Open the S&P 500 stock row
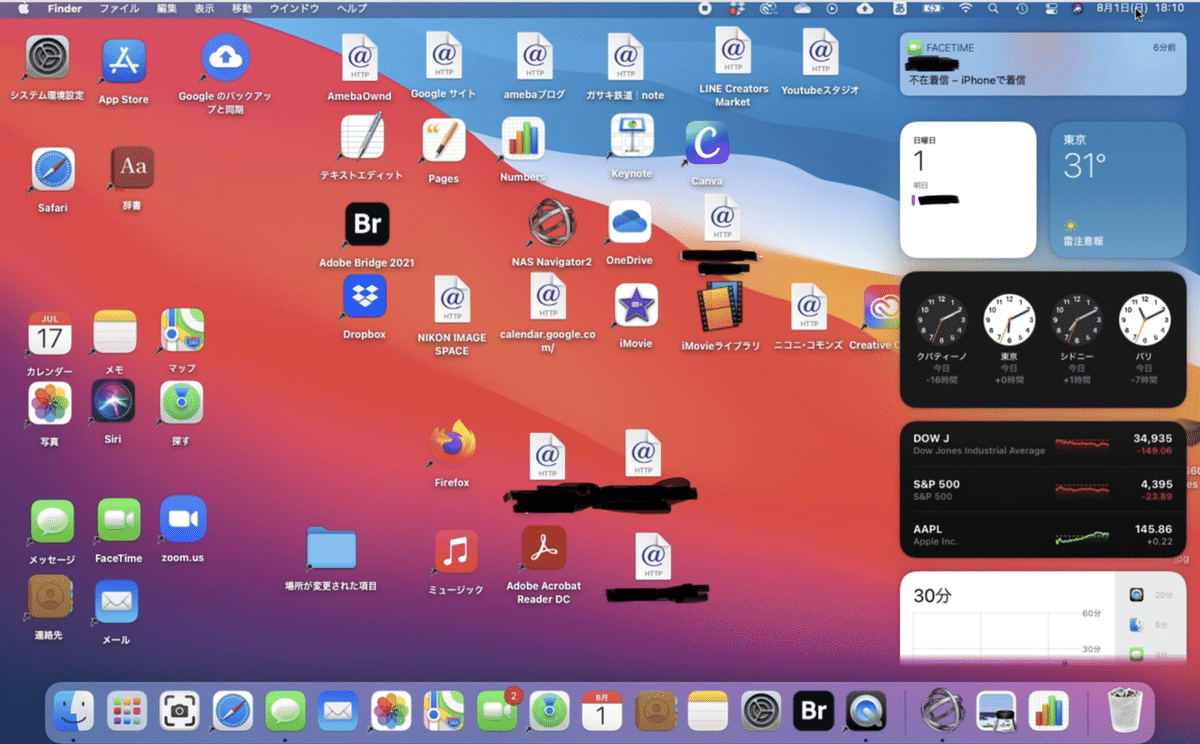 point(1043,490)
